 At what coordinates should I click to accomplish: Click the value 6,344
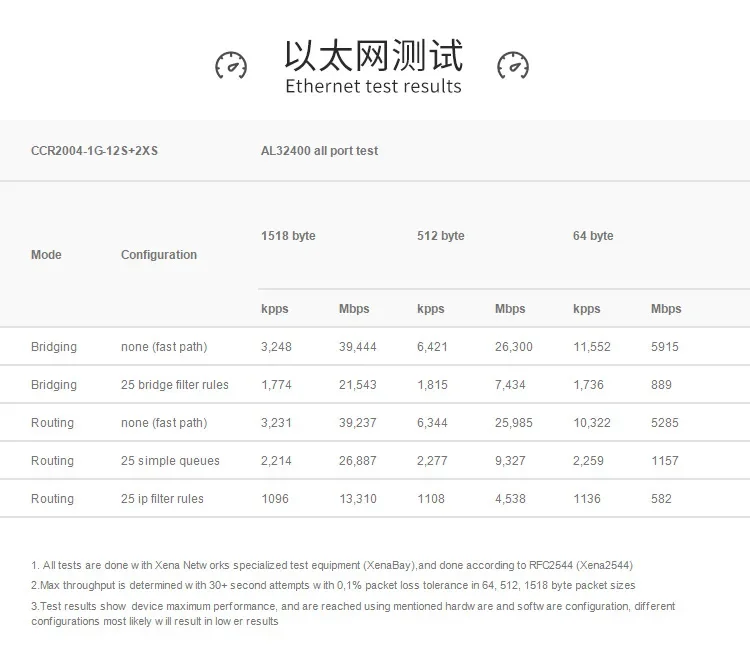coord(432,423)
